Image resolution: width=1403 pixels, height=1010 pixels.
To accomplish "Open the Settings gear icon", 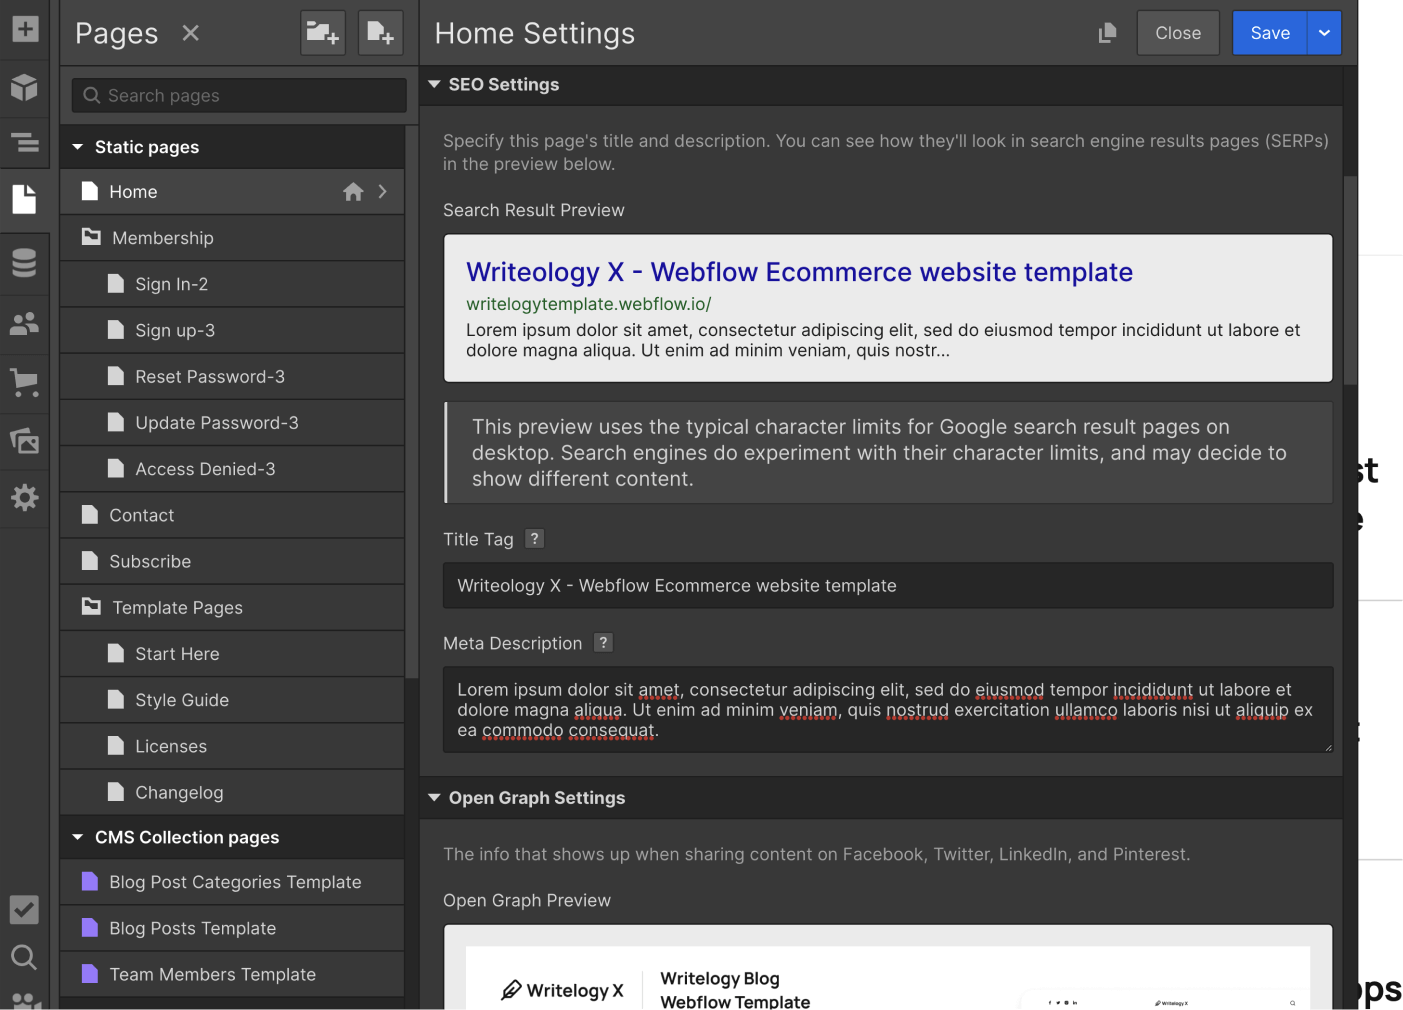I will pyautogui.click(x=24, y=498).
